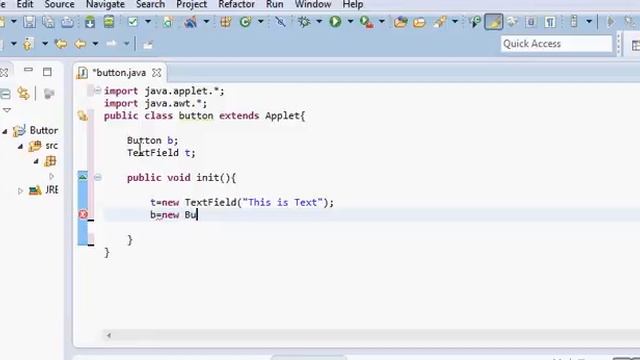Click the quick fix lightbulb on class line
Screen dimensions: 640x360
[x=83, y=116]
